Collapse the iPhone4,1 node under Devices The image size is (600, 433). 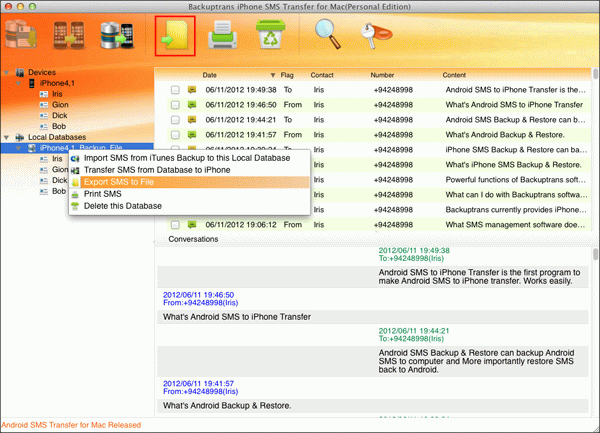click(18, 83)
